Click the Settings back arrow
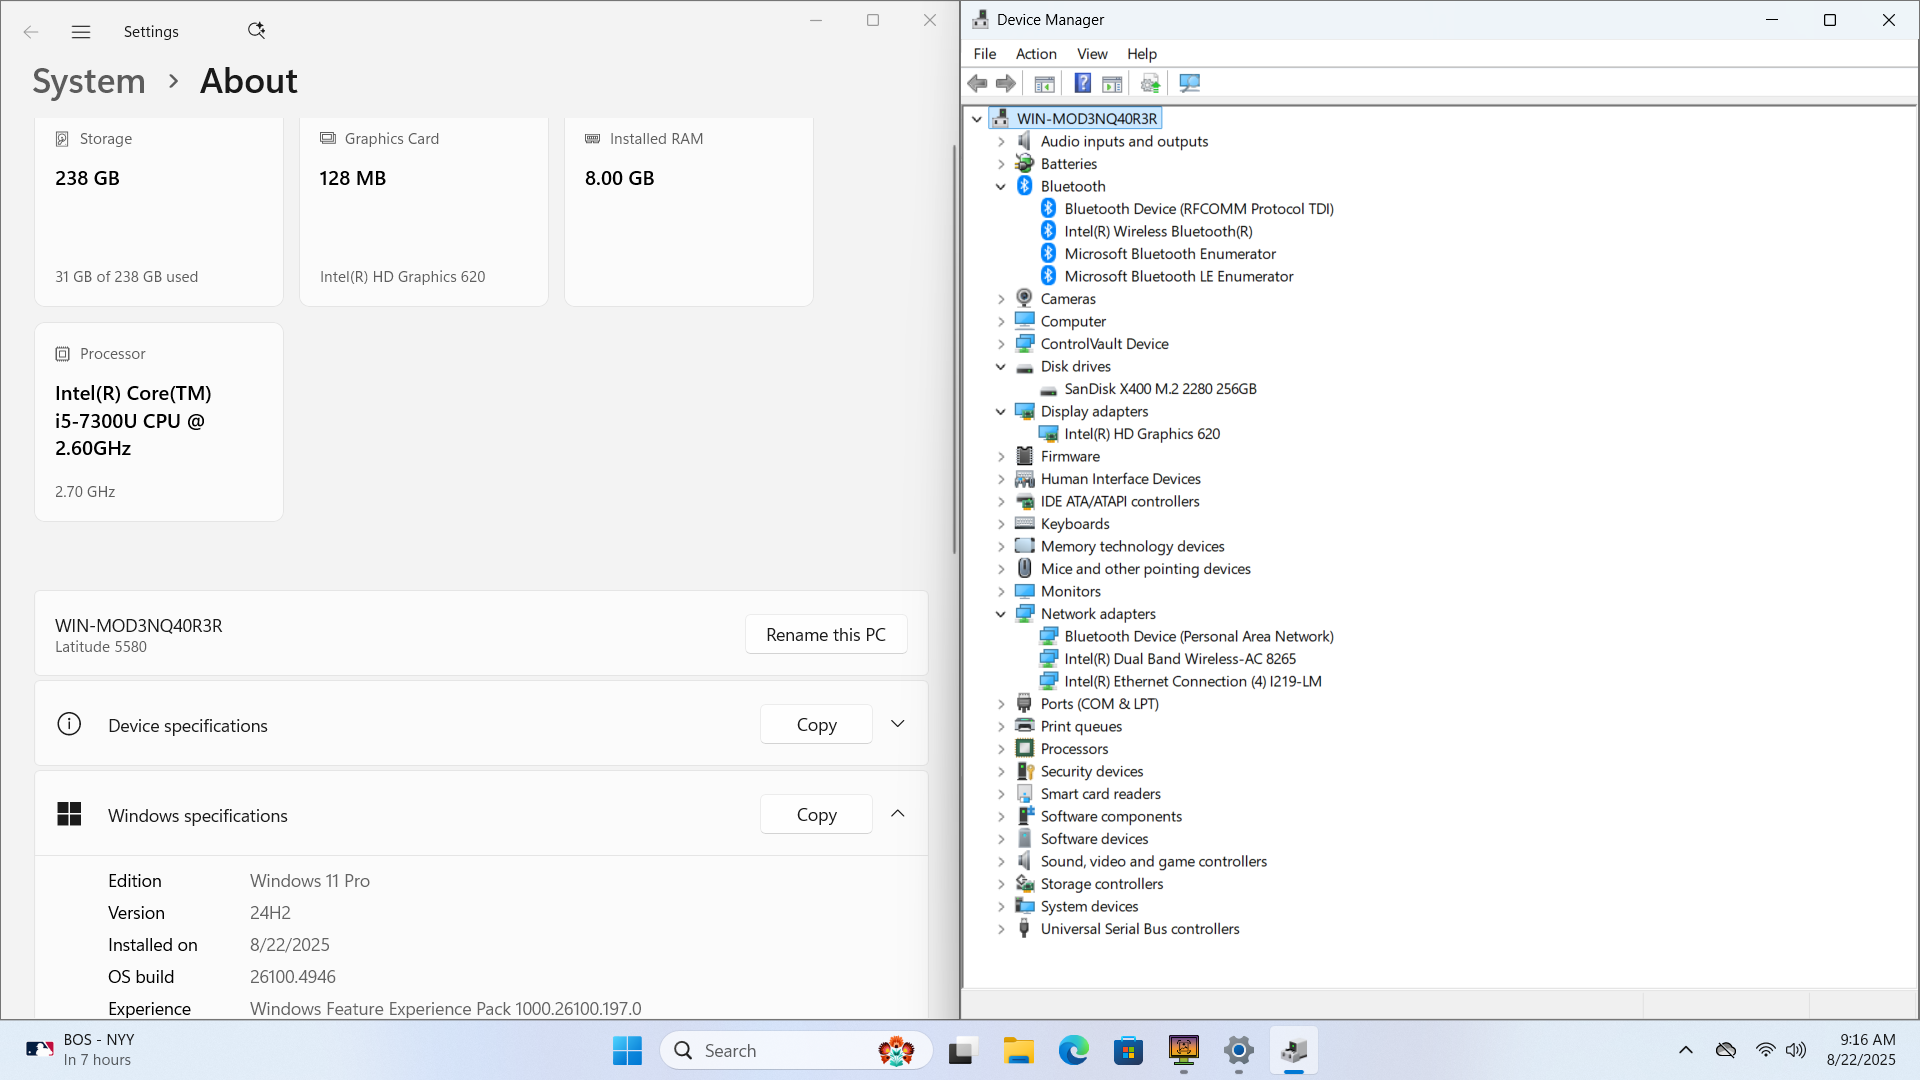The width and height of the screenshot is (1920, 1080). point(31,31)
